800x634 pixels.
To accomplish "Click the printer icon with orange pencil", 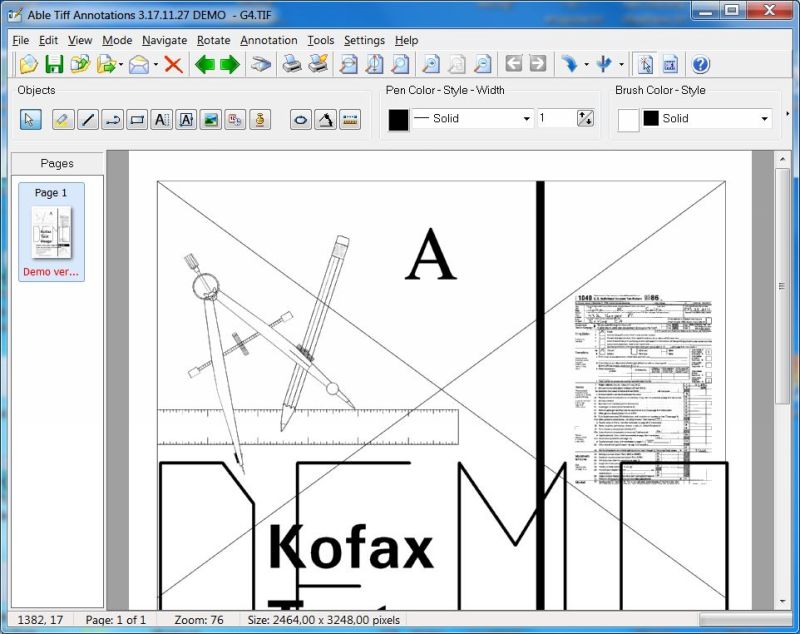I will point(318,65).
